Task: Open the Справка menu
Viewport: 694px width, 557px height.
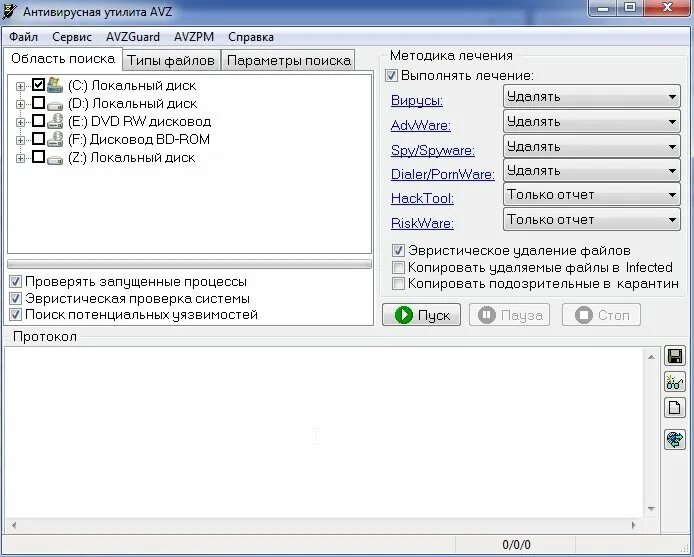Action: (251, 37)
